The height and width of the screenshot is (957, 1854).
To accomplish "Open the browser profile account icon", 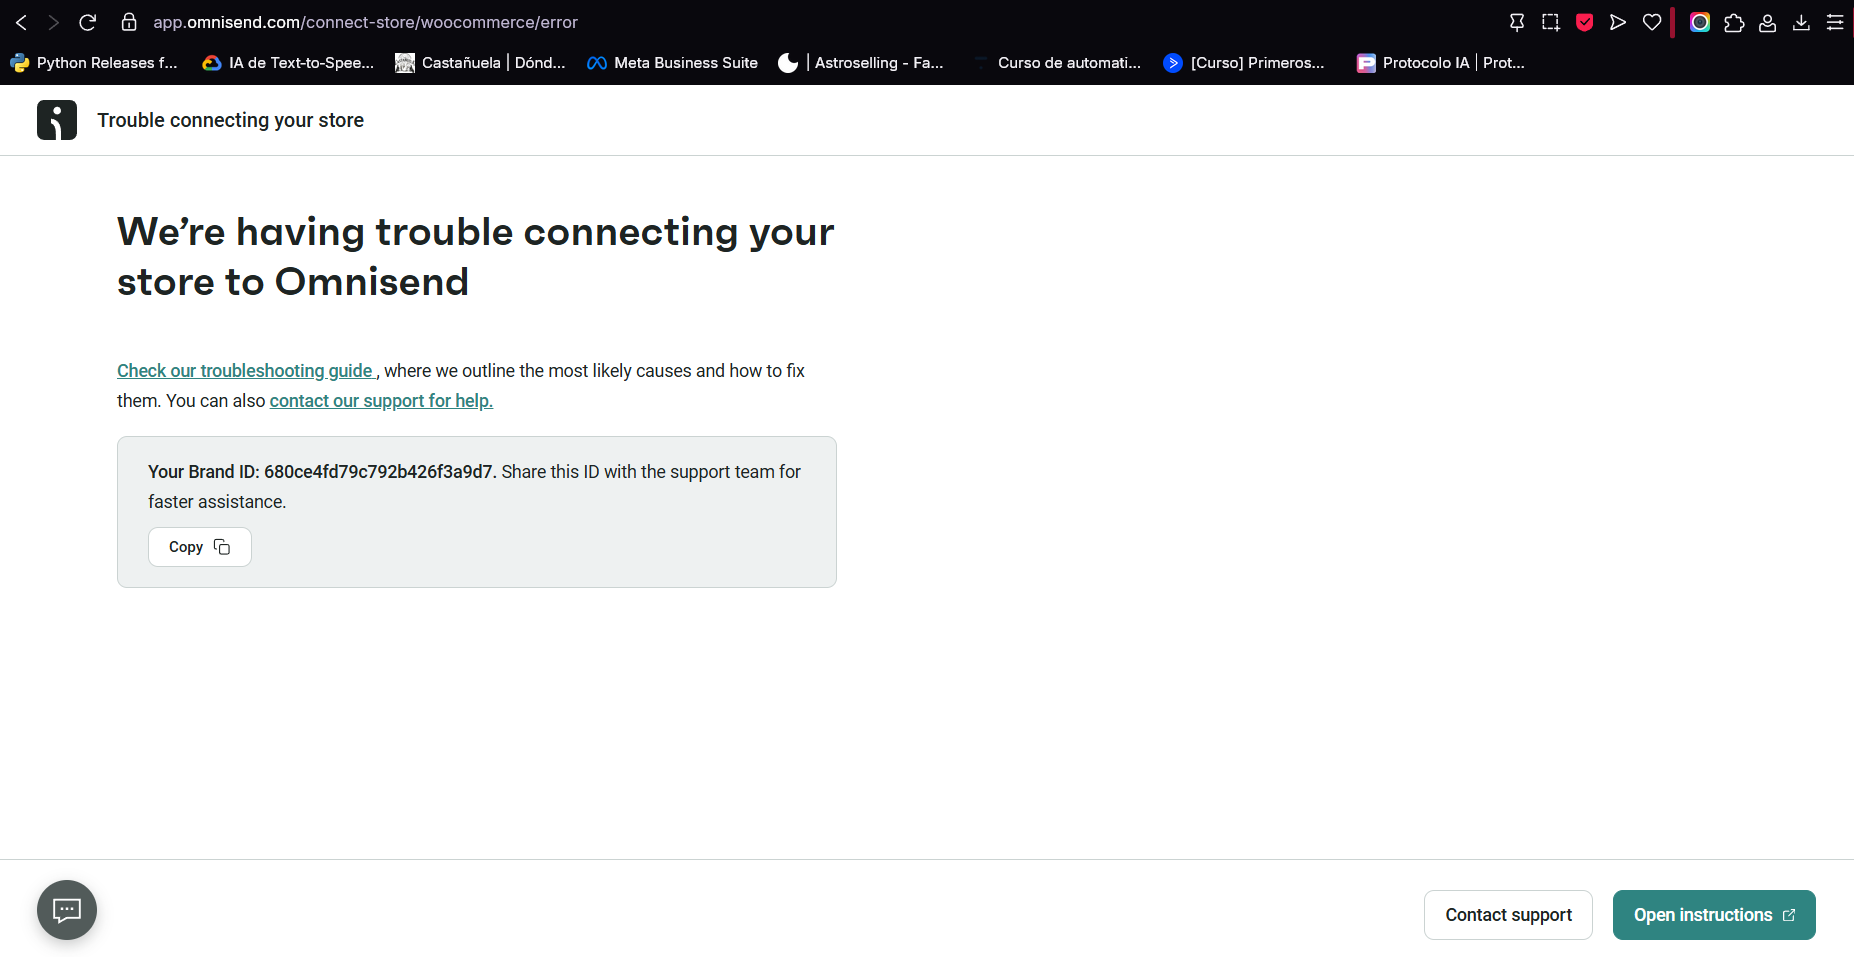I will 1768,22.
